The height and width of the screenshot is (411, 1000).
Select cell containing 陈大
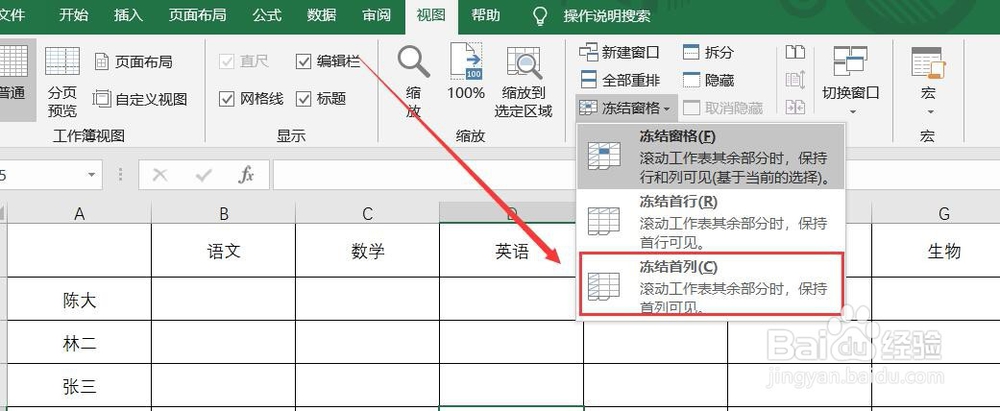coord(79,299)
